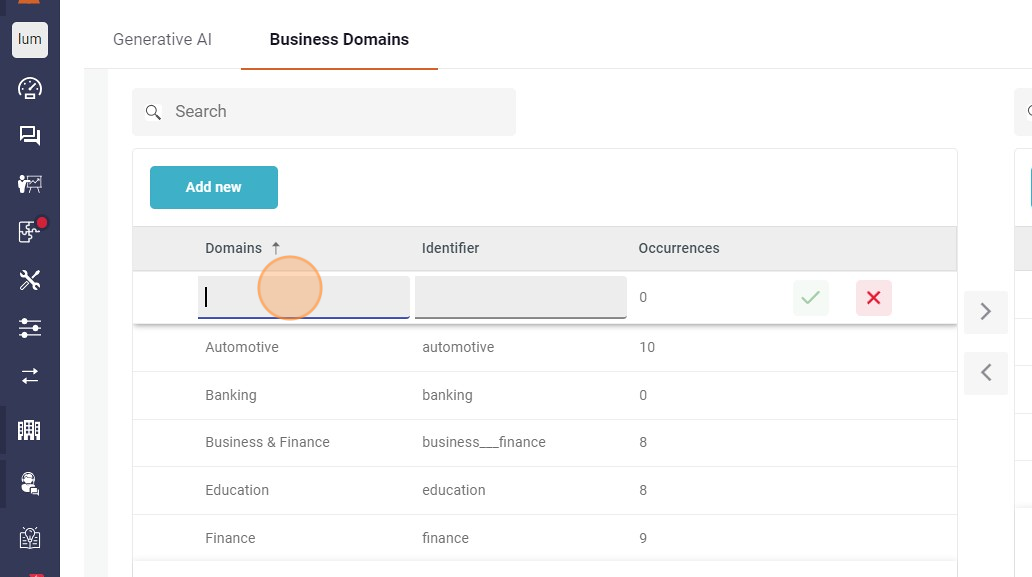Click the Add new button

[214, 187]
